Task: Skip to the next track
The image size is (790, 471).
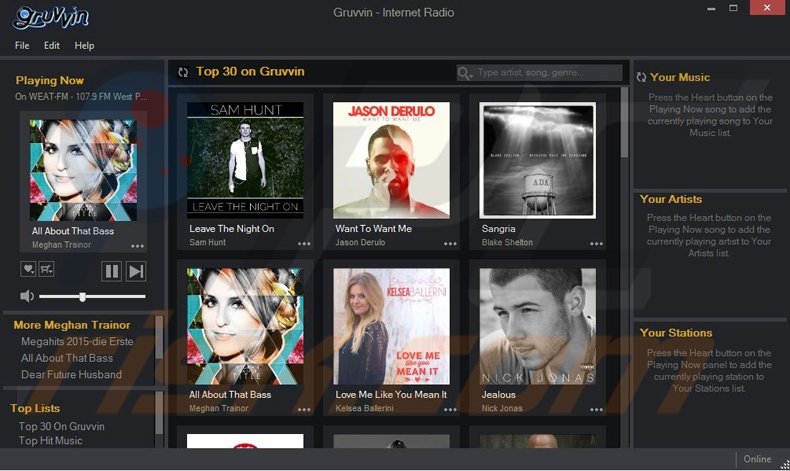Action: 136,271
